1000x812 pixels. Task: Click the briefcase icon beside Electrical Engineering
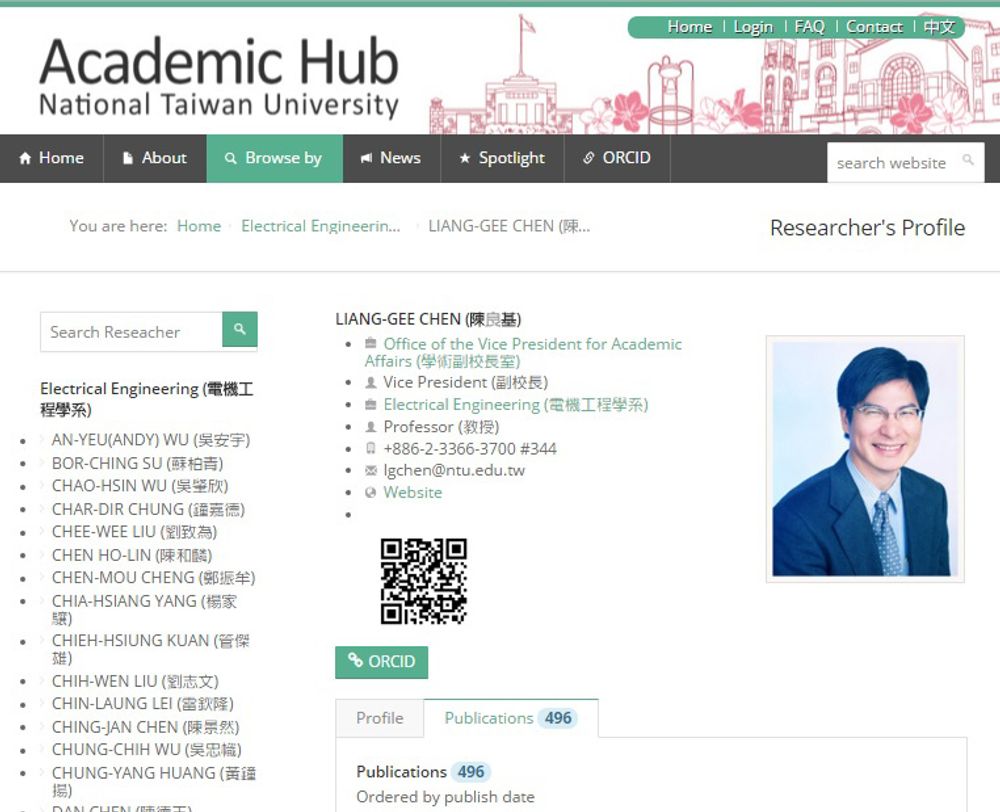pos(371,404)
